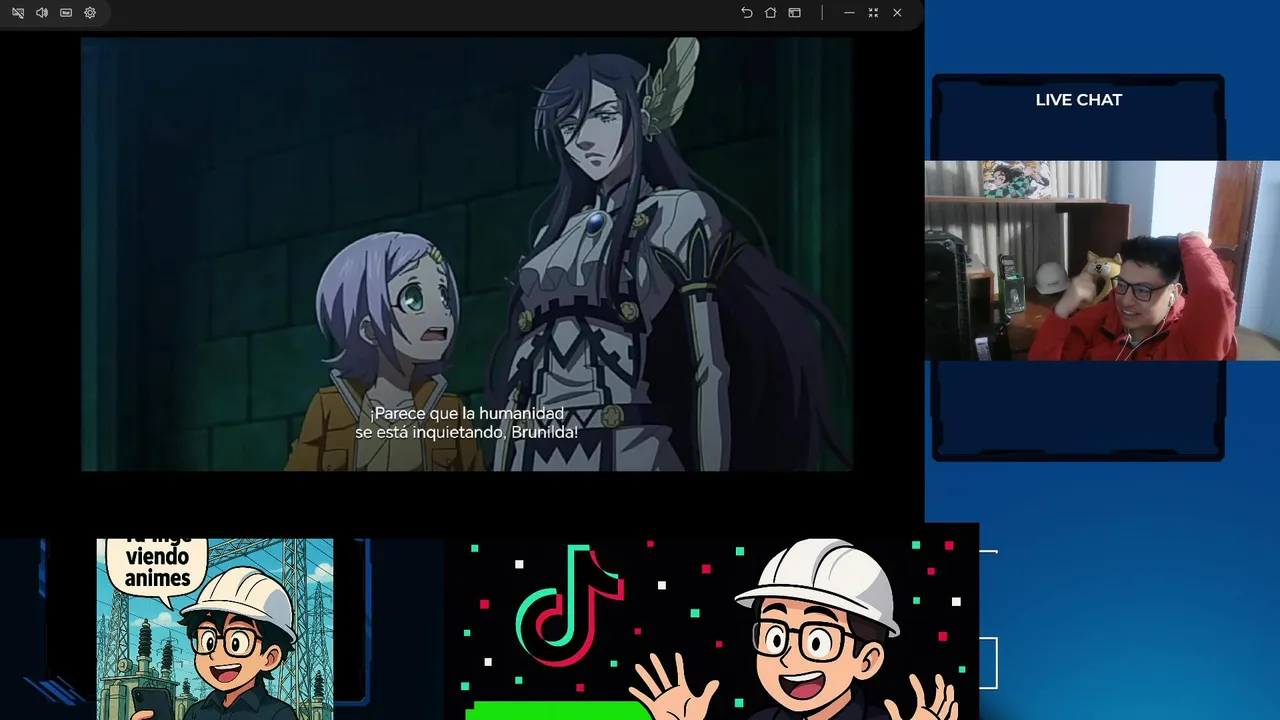Click the window layout icon beside the home icon
Image resolution: width=1280 pixels, height=720 pixels.
795,13
